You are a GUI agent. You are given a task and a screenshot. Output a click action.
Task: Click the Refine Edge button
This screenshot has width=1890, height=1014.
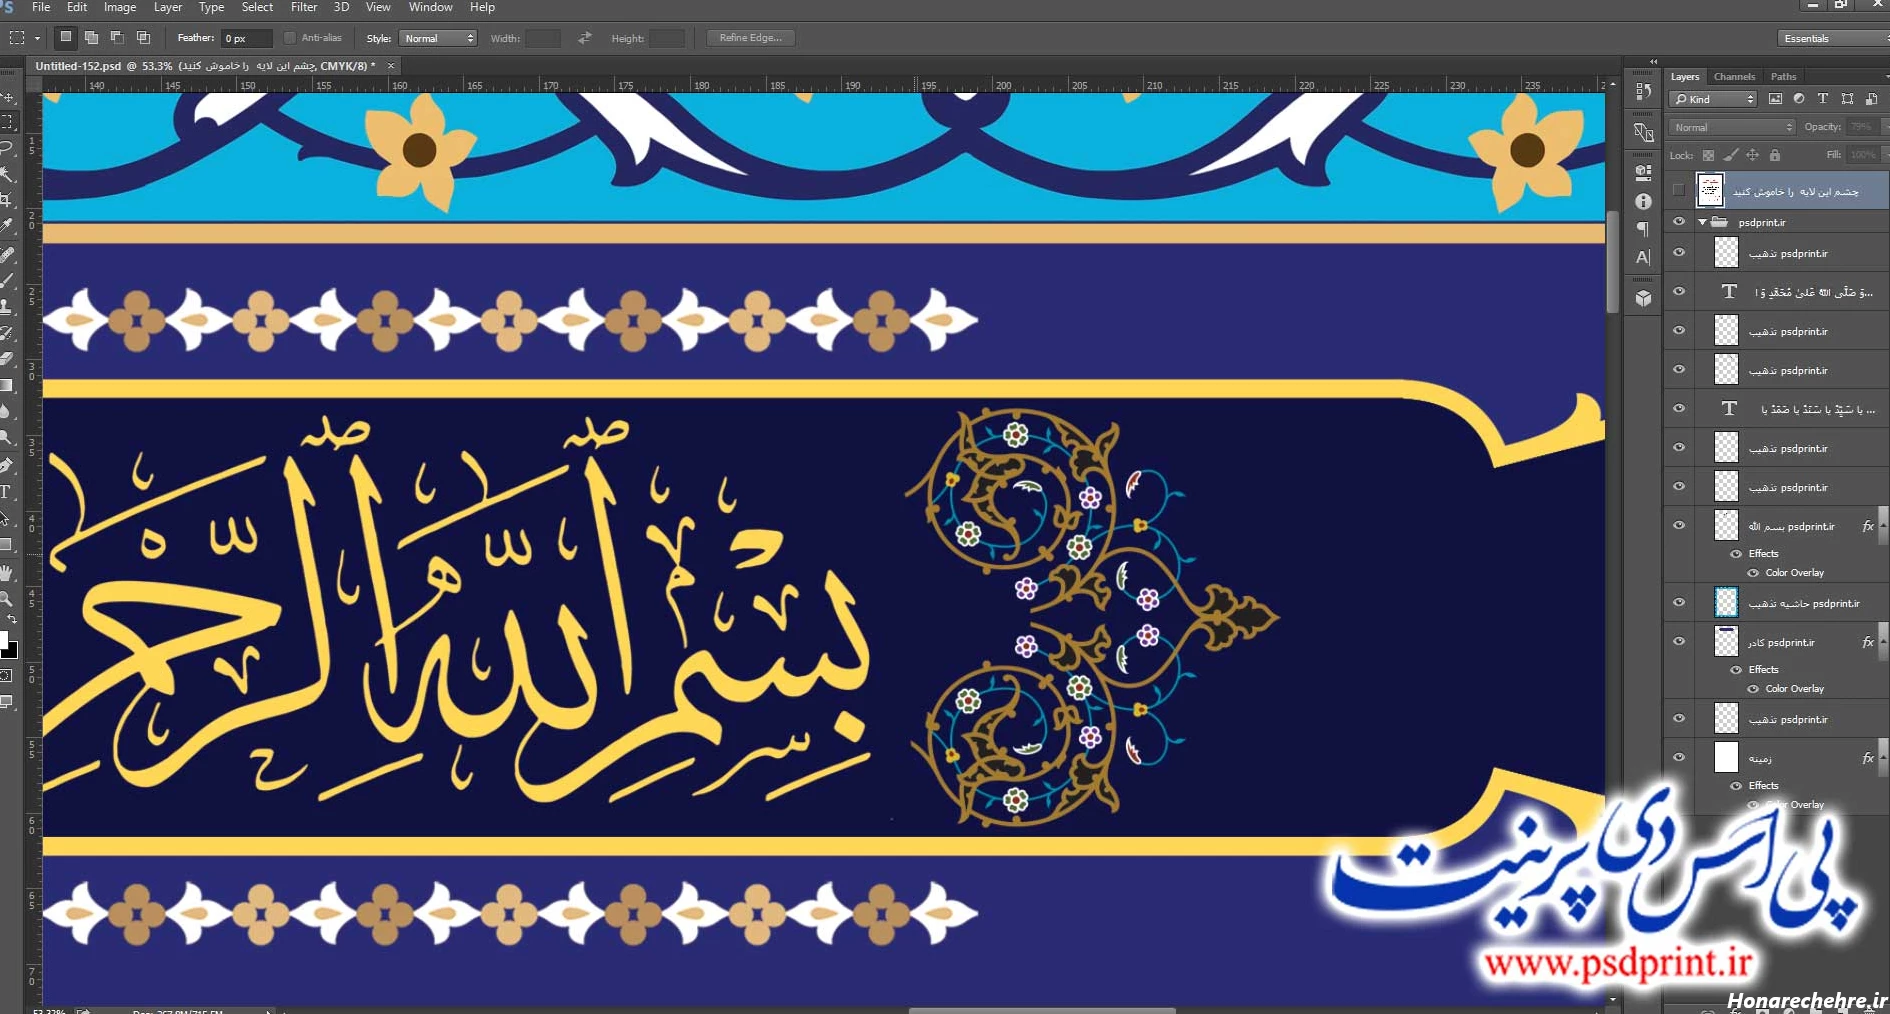point(749,37)
